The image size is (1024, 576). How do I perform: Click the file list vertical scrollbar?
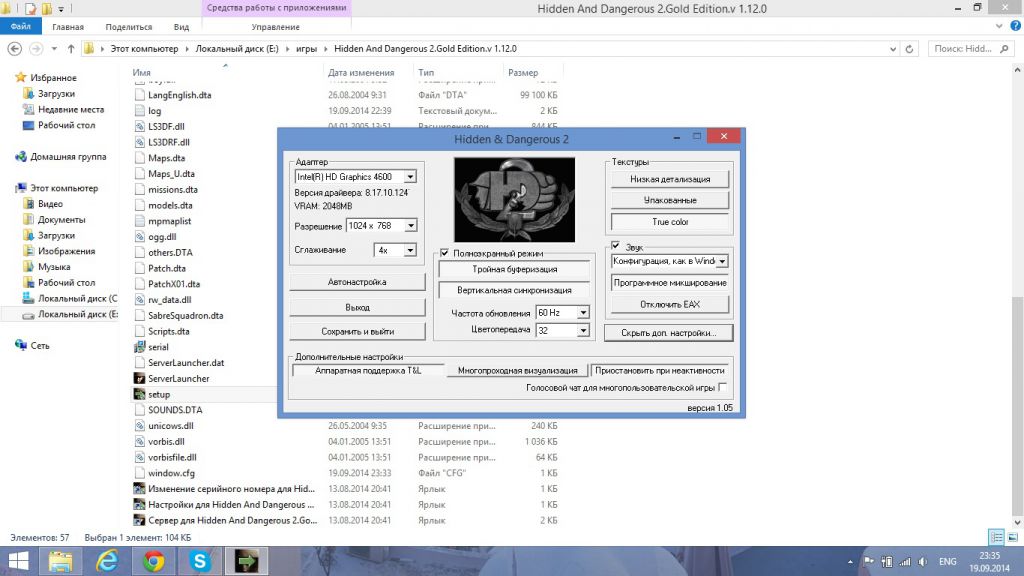pos(1017,300)
